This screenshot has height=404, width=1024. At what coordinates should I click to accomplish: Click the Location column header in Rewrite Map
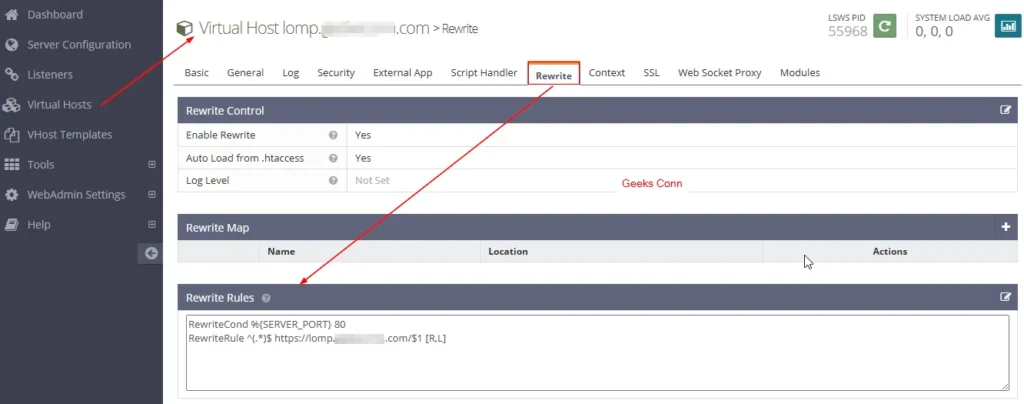click(x=508, y=251)
